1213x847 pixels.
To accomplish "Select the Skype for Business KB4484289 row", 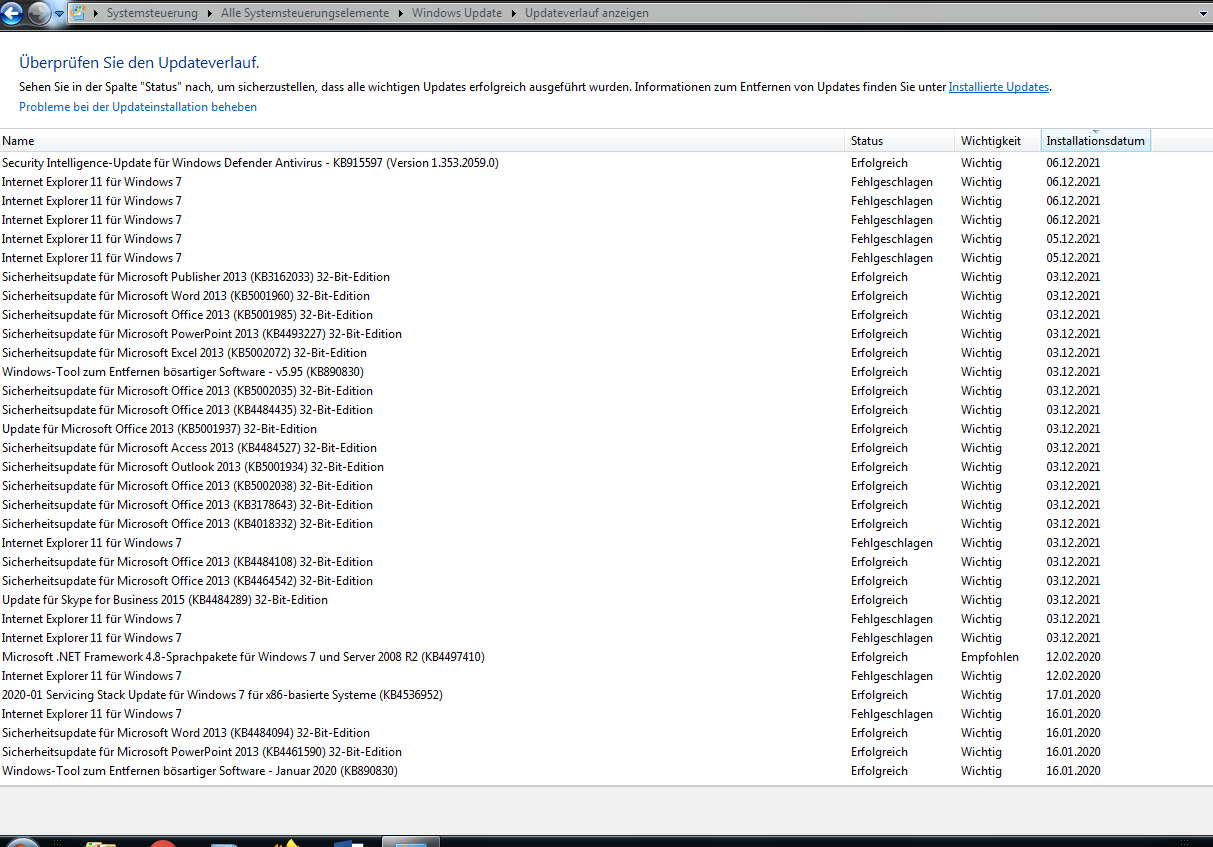I will [x=606, y=600].
